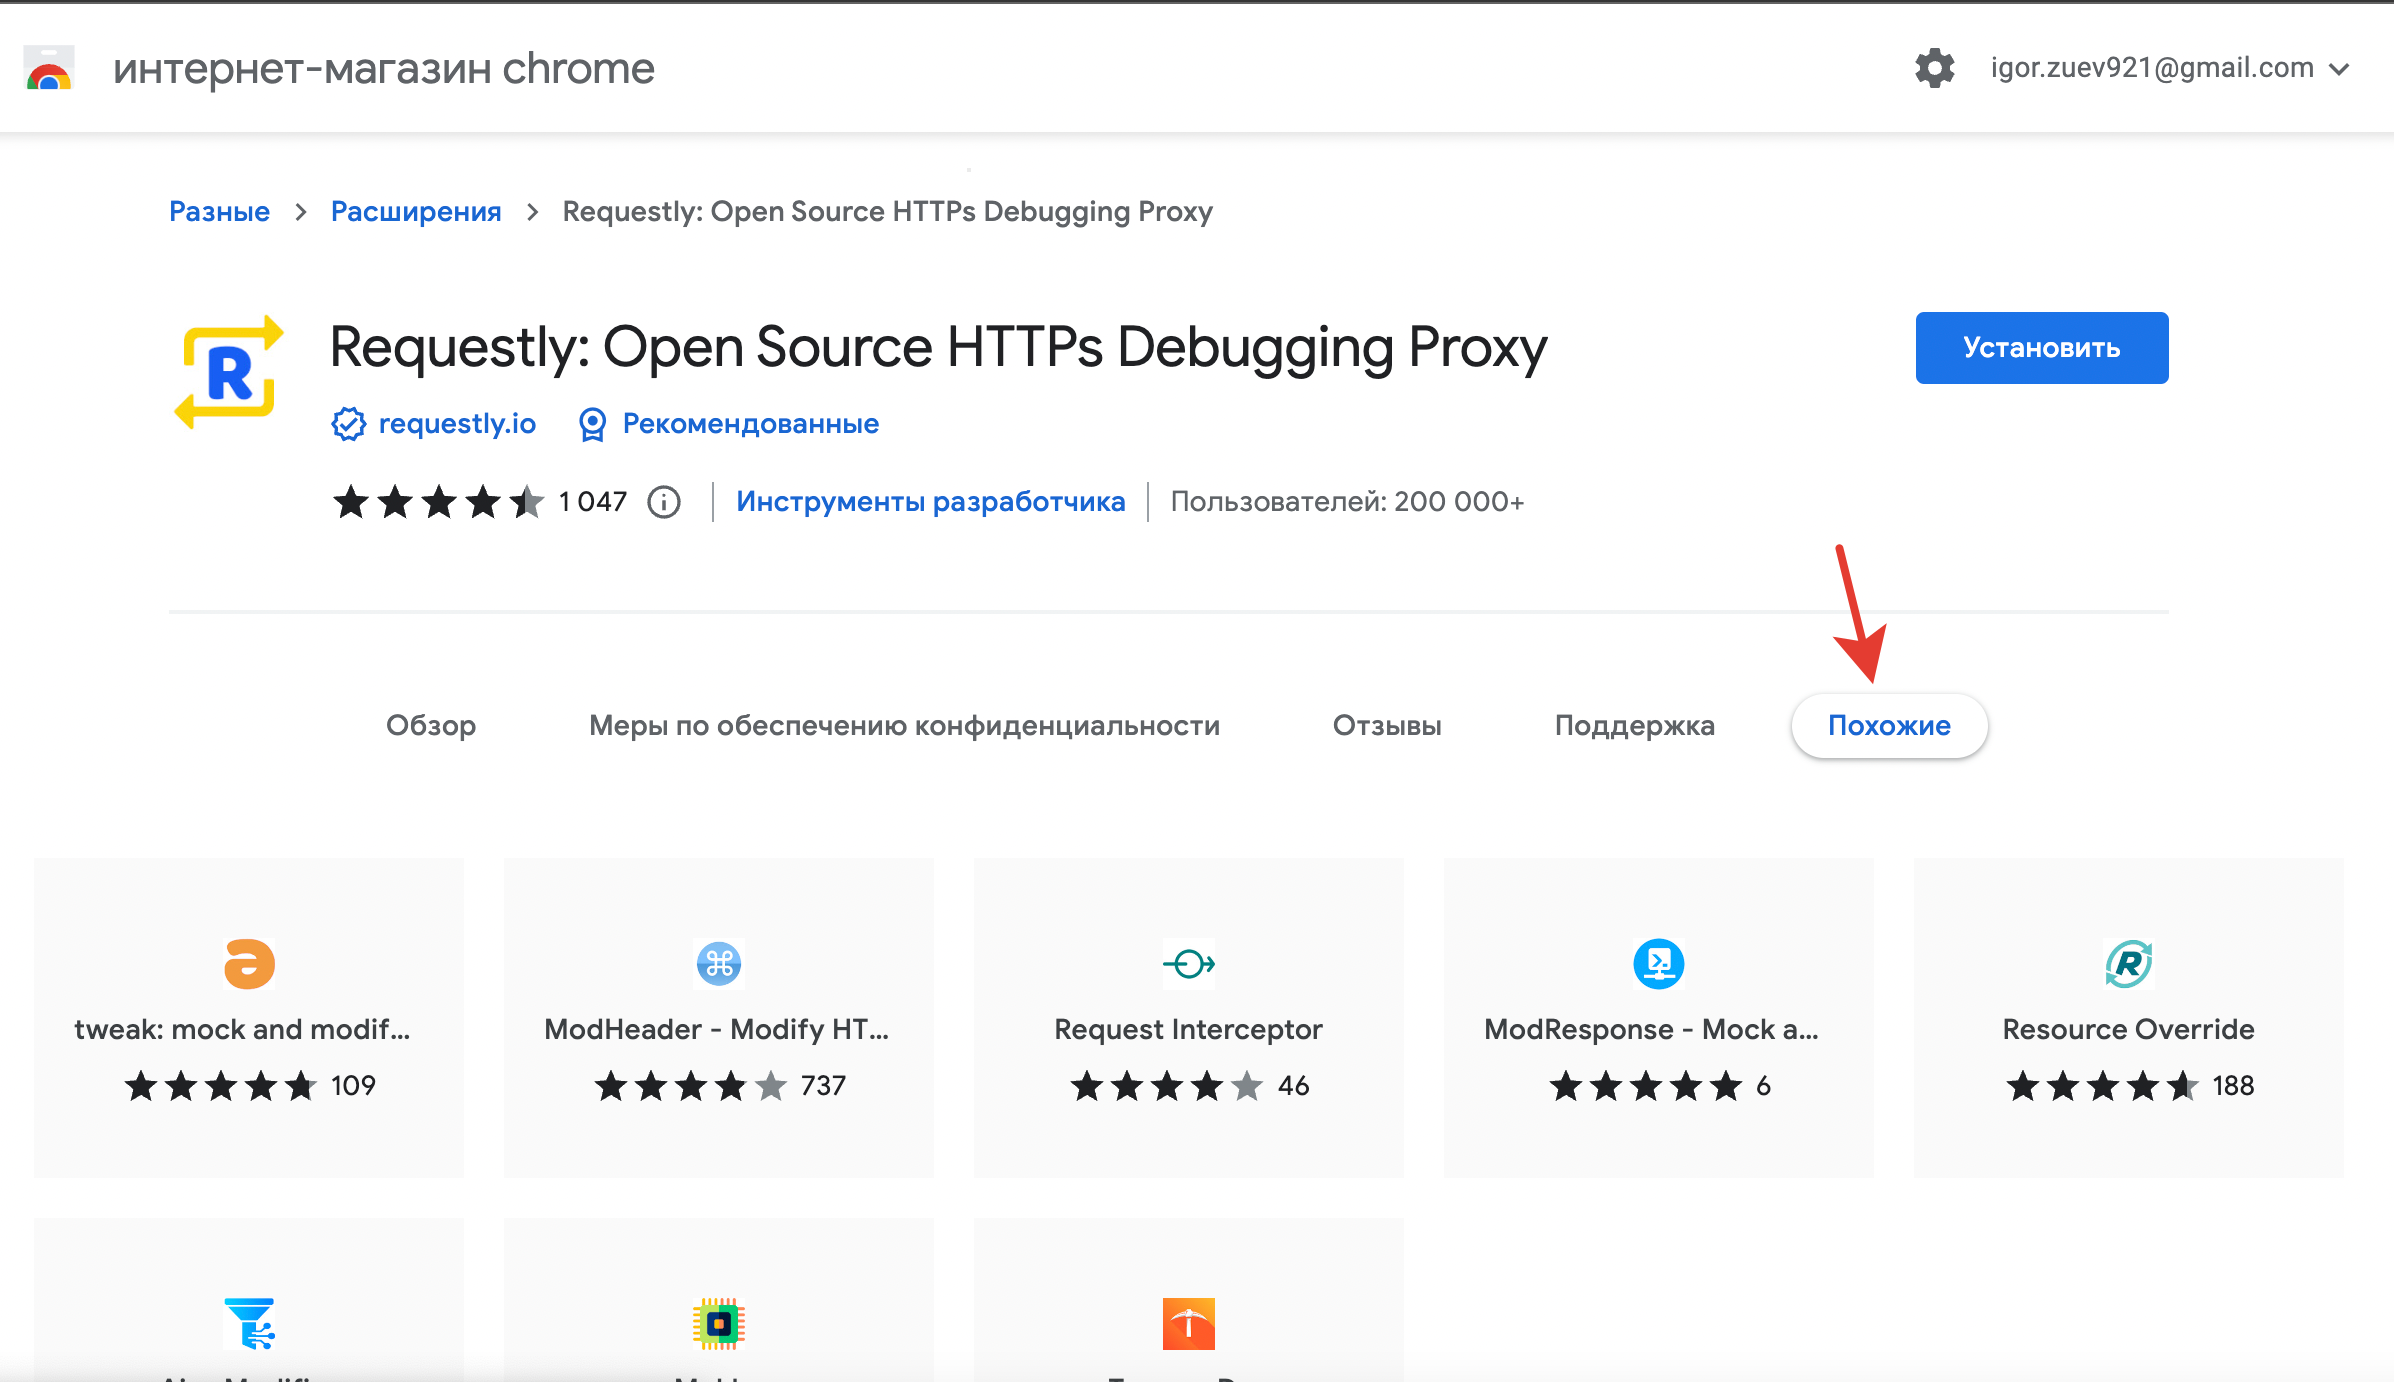The height and width of the screenshot is (1382, 2394).
Task: Click the Resource Override icon
Action: tap(2128, 964)
